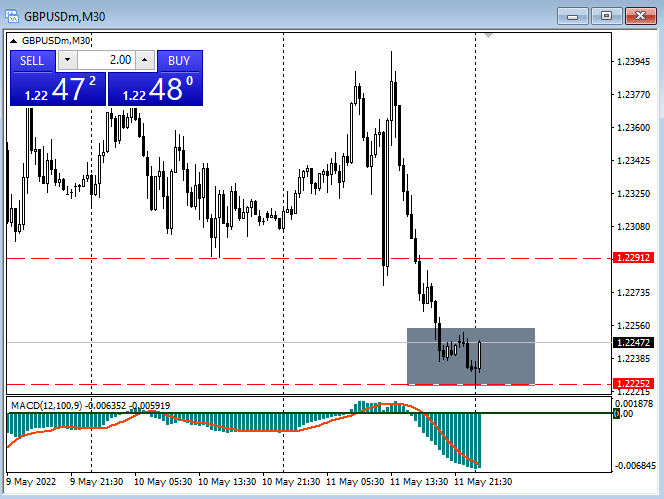
Task: Click the 2.00 volume input field
Action: [106, 60]
